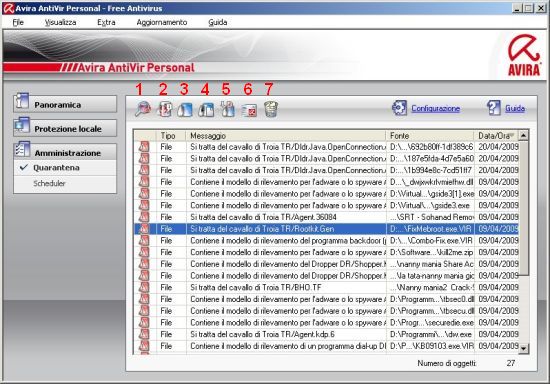The height and width of the screenshot is (384, 550).
Task: Select the row with source tbsecu.dll
Action: pyautogui.click(x=326, y=311)
